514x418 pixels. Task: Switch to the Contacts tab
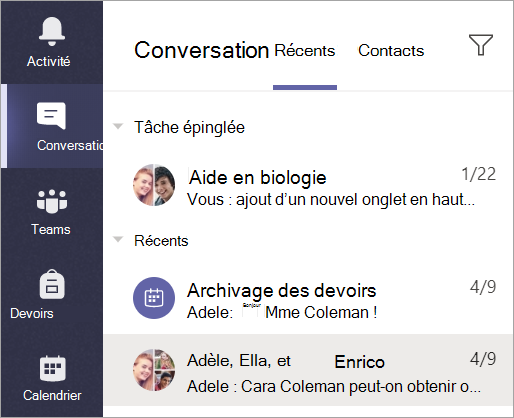[x=391, y=51]
